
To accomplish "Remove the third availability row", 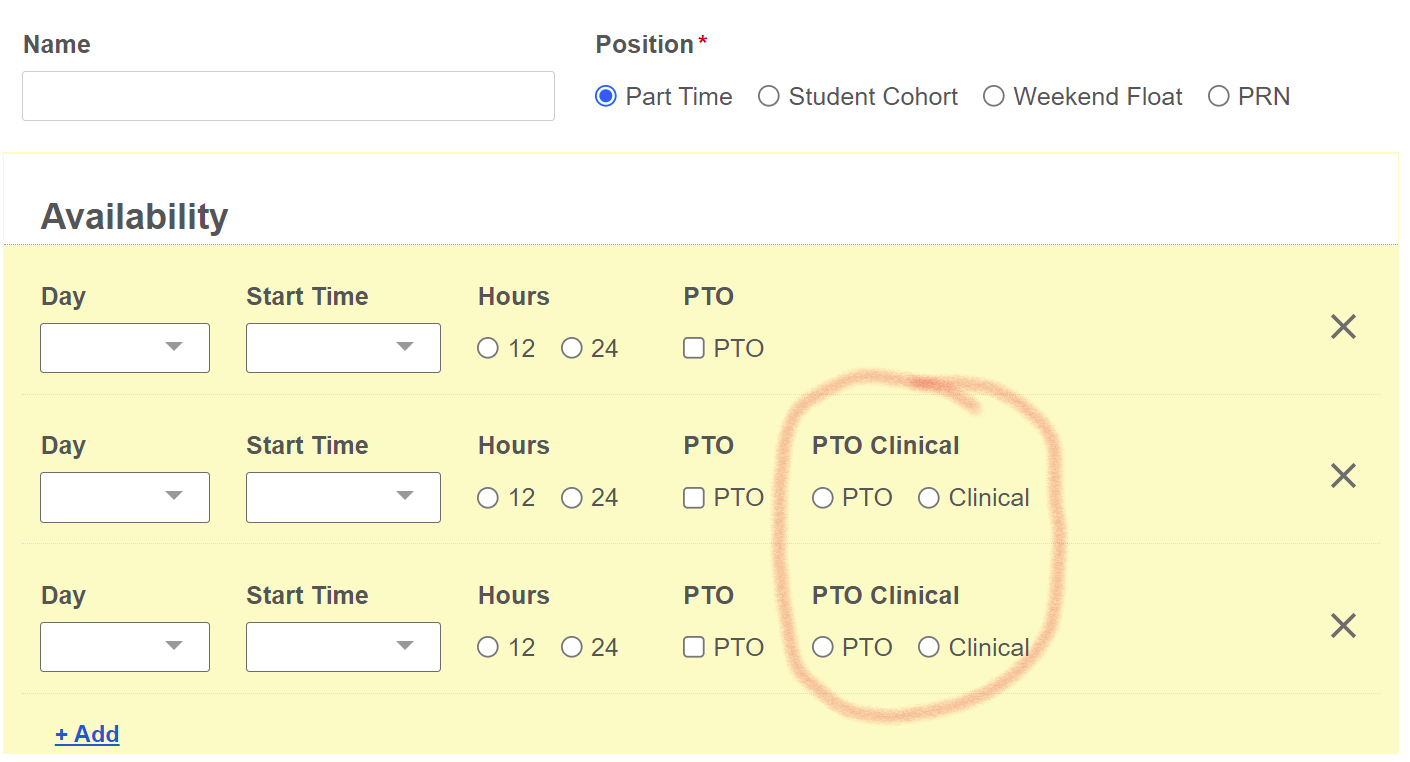I will tap(1343, 626).
